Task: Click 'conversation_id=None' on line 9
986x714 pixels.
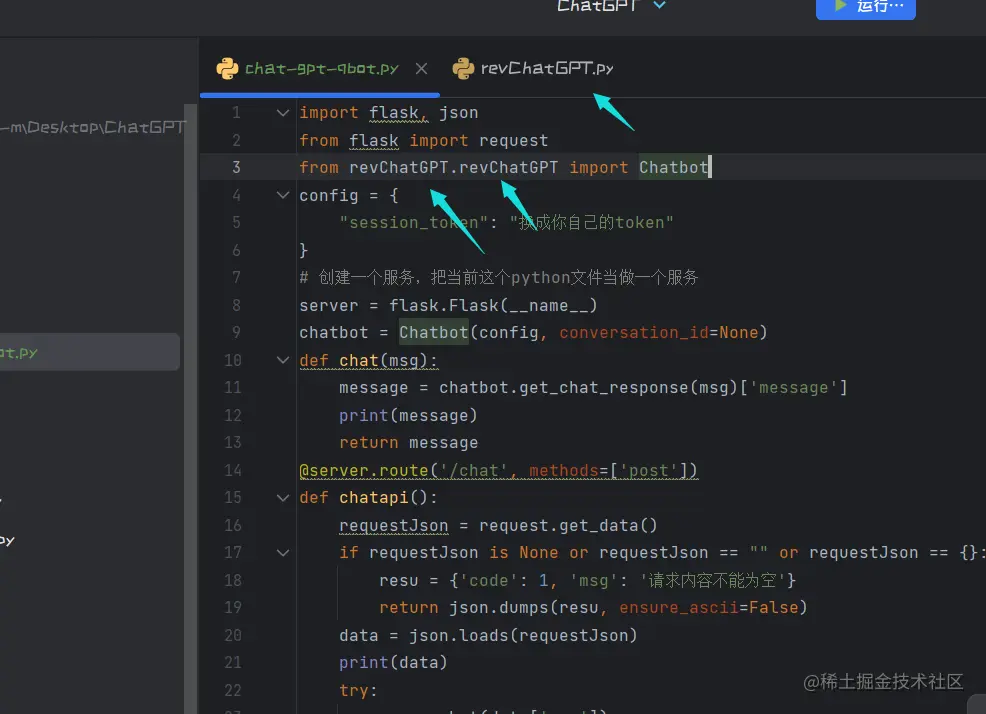Action: pos(658,332)
